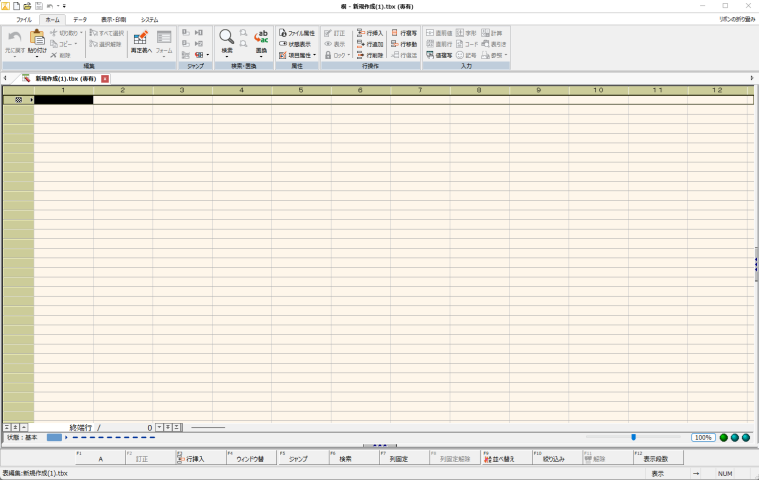Toggle リボンの折り畳み ribbon collapse
This screenshot has height=480, width=759.
click(736, 19)
